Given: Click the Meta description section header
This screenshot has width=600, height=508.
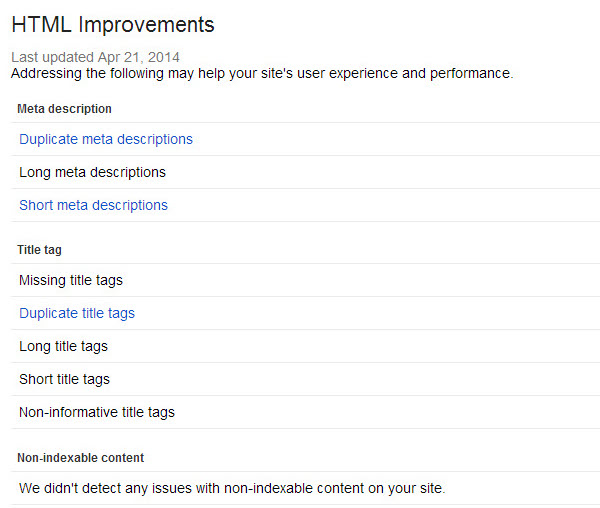Looking at the screenshot, I should 64,109.
